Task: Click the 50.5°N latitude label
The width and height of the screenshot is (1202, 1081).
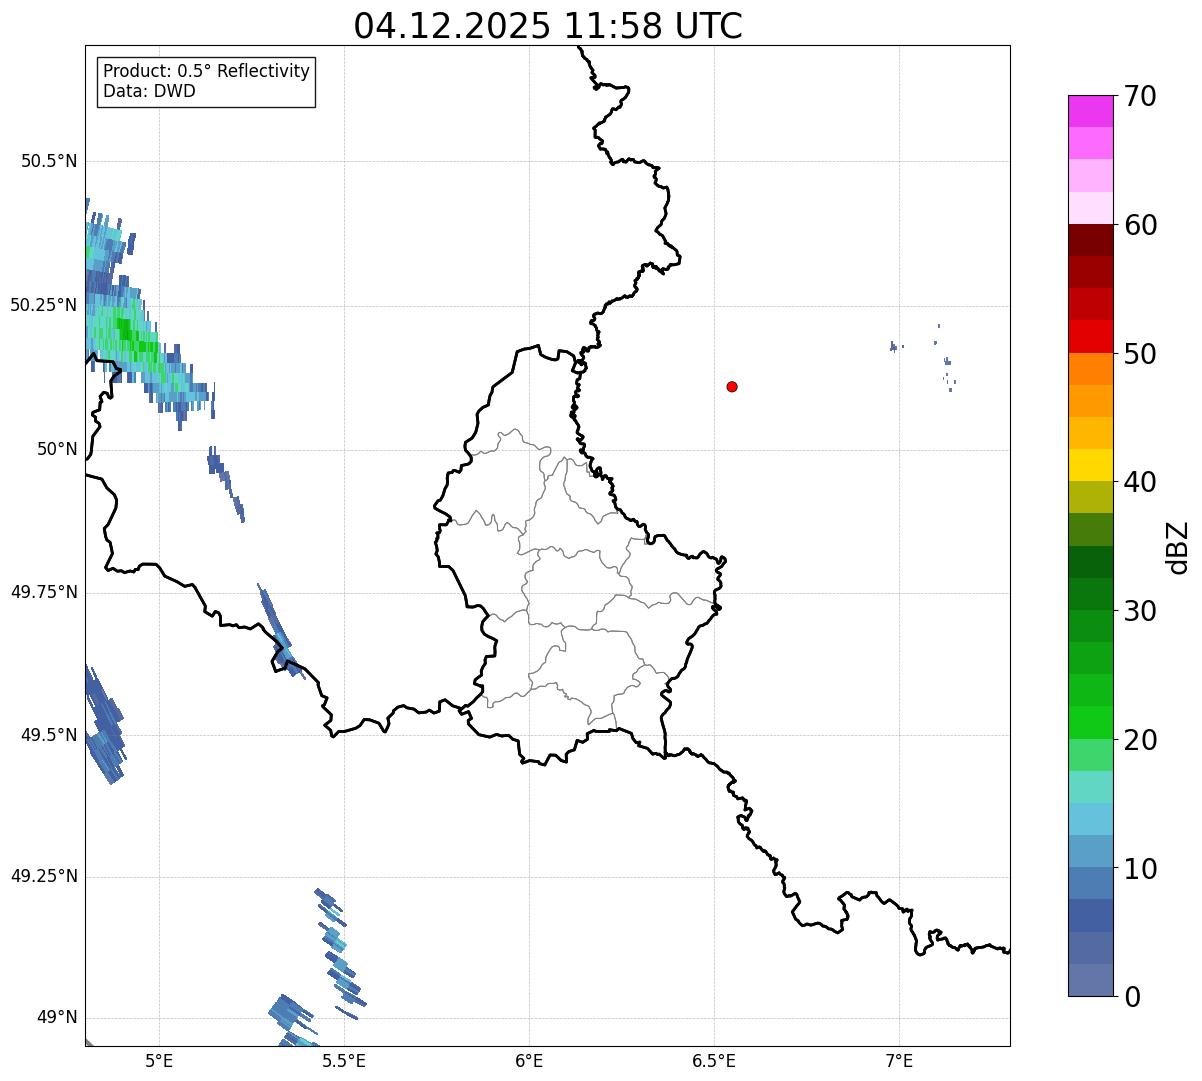Action: [49, 161]
